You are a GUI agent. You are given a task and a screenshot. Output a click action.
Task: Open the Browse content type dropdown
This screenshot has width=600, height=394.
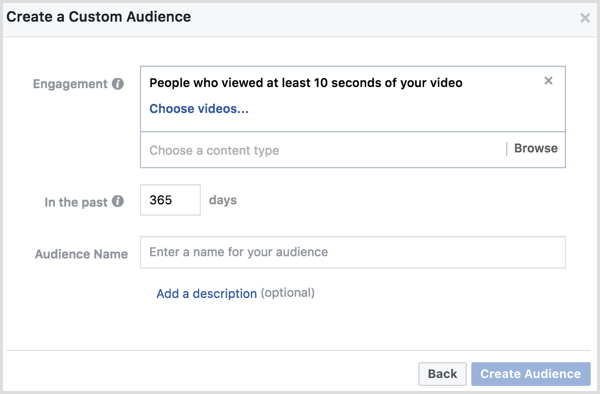(x=535, y=148)
